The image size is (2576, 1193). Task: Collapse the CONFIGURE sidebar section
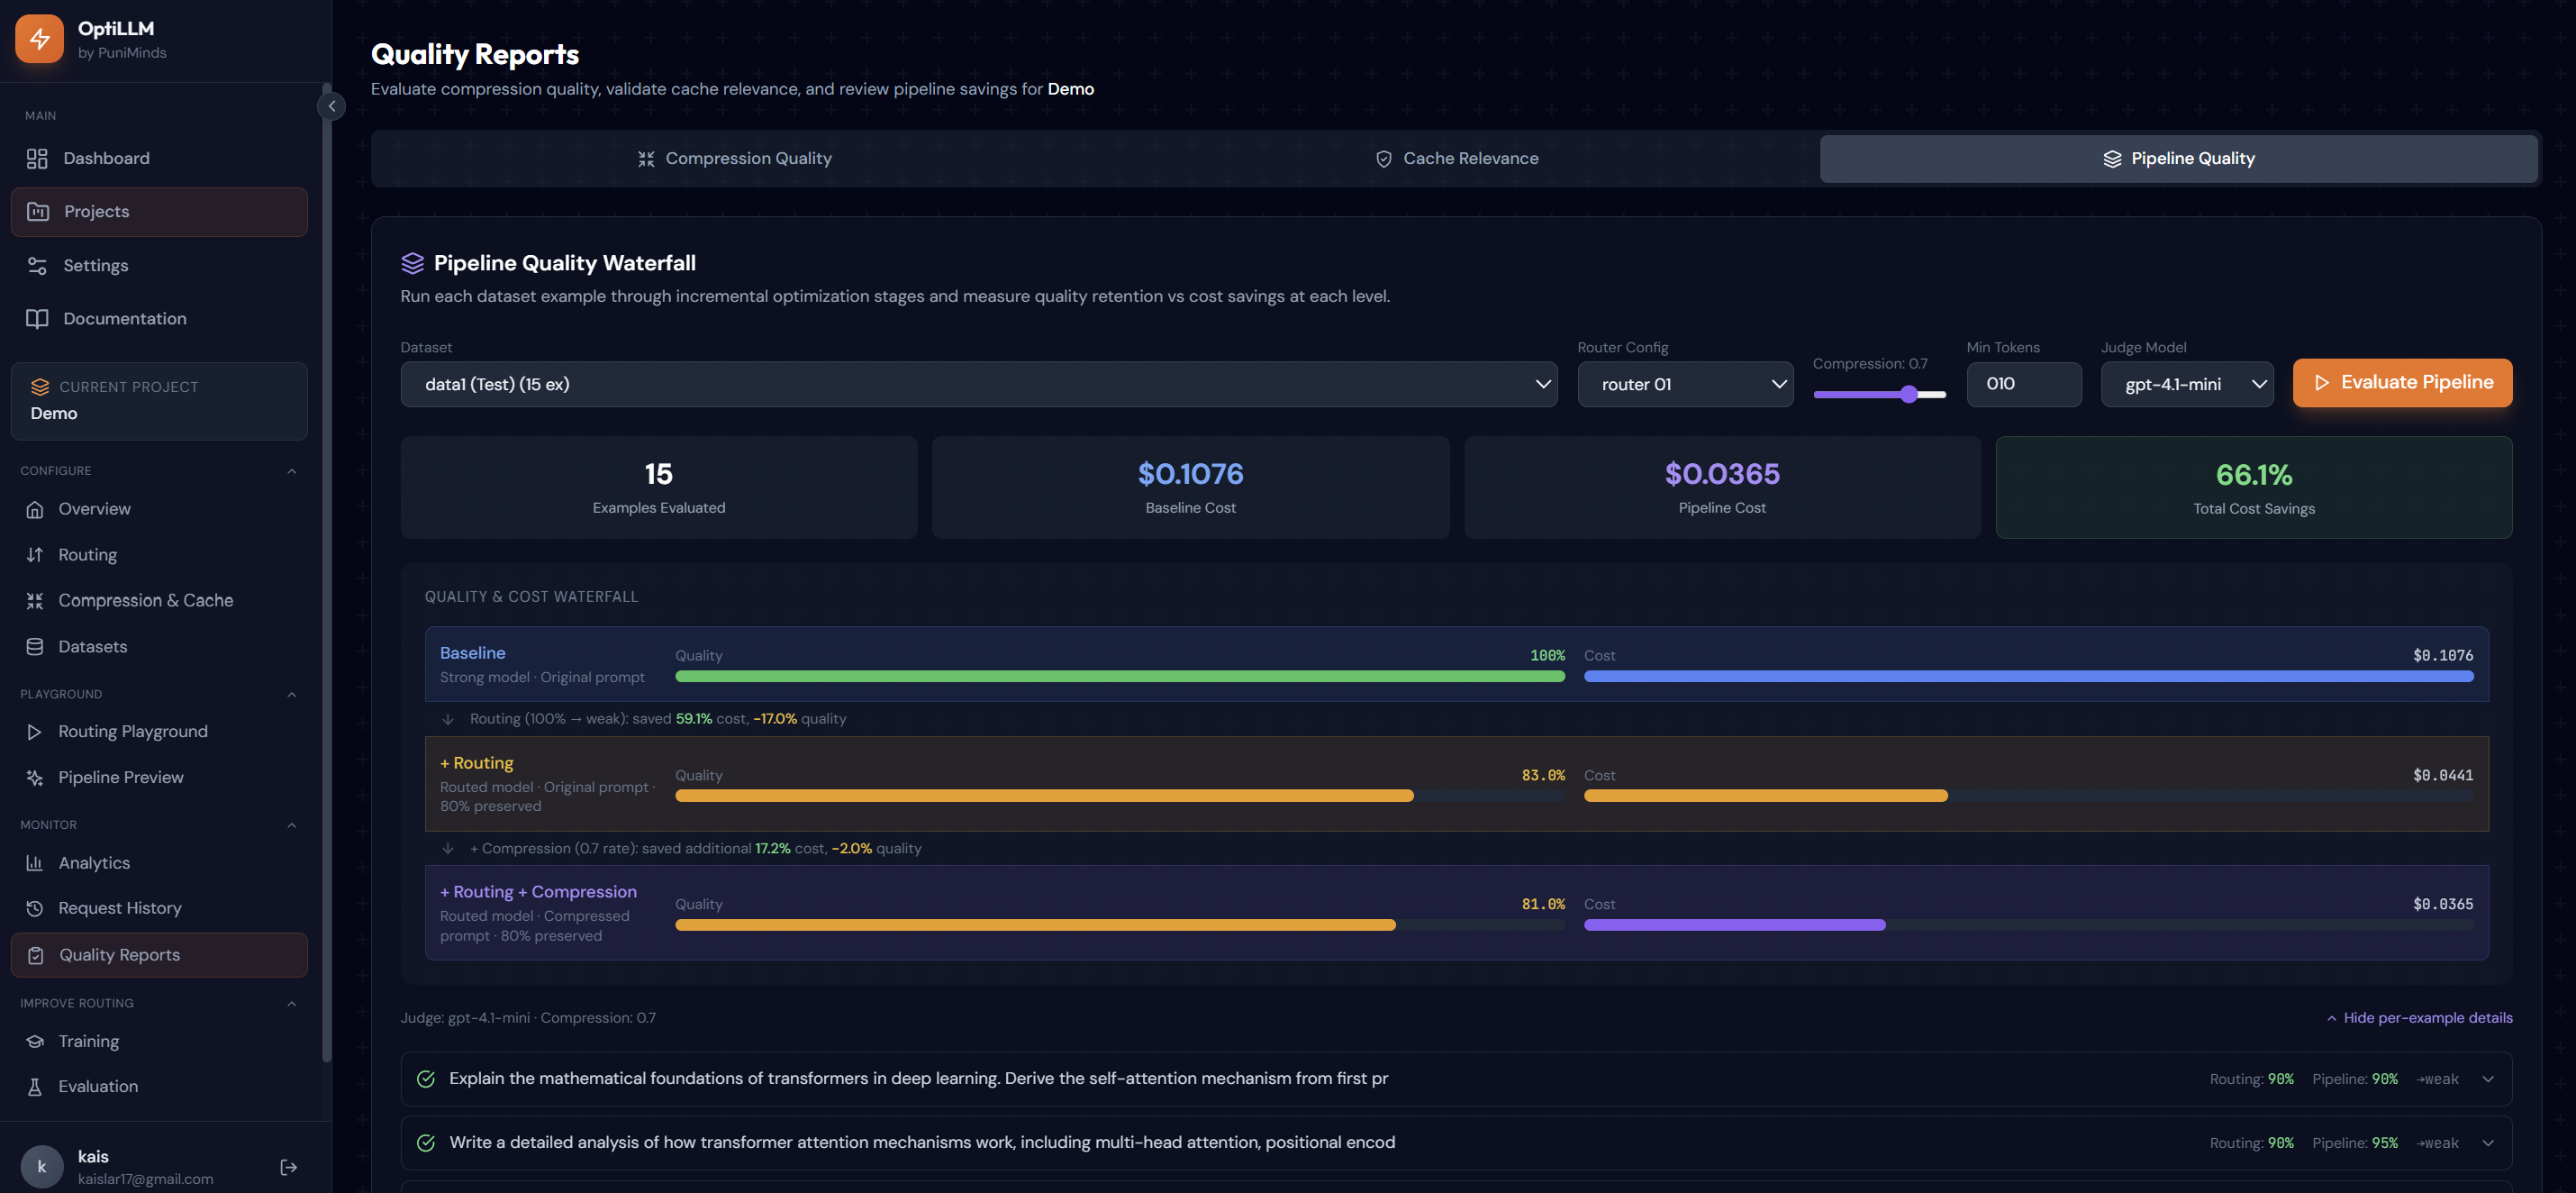[291, 471]
